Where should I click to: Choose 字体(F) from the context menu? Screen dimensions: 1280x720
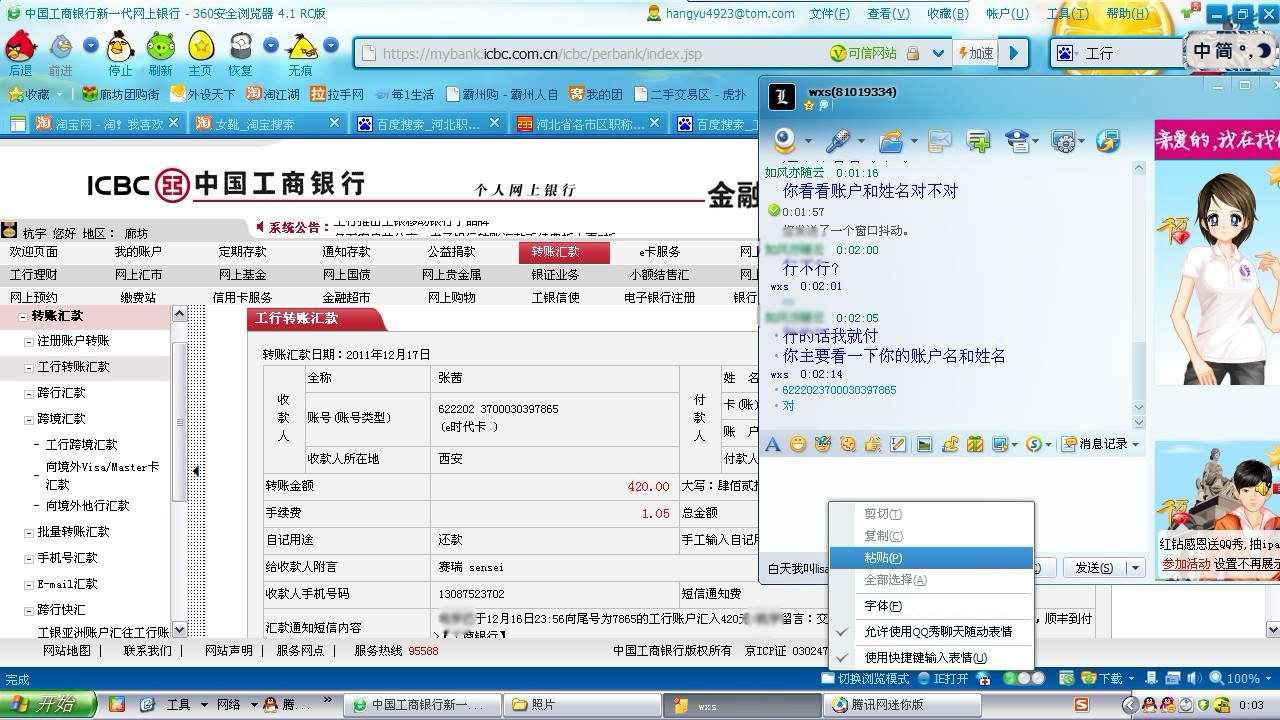[x=931, y=606]
